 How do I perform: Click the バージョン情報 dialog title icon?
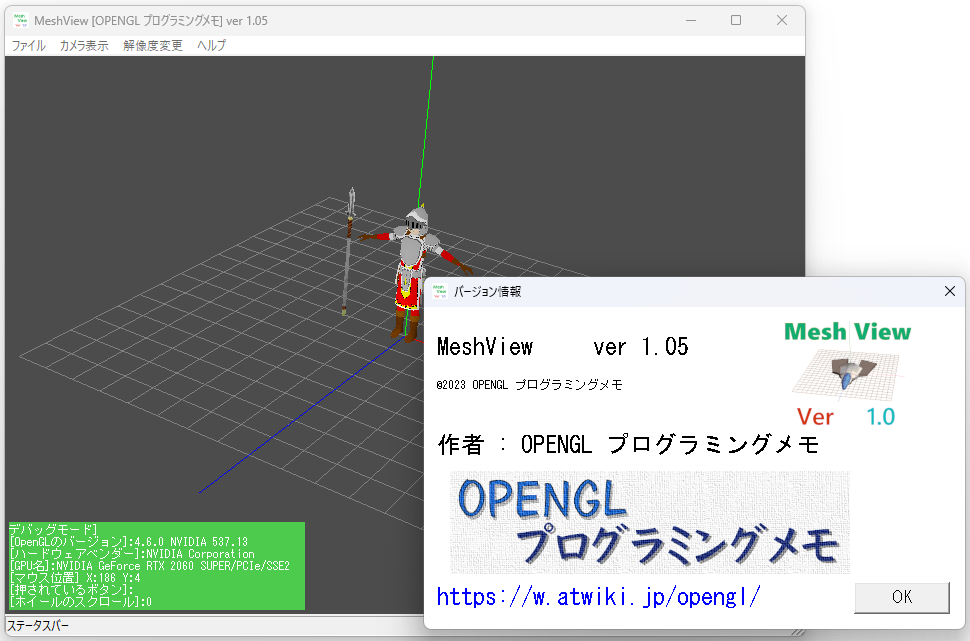[x=440, y=291]
